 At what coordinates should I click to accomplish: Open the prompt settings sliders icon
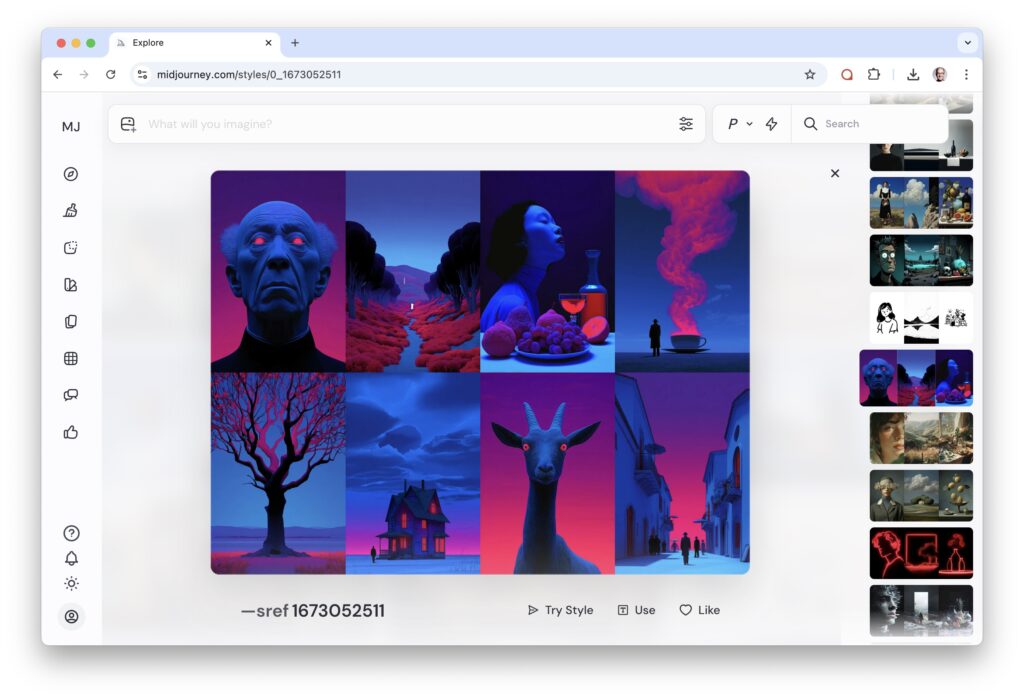click(x=686, y=124)
